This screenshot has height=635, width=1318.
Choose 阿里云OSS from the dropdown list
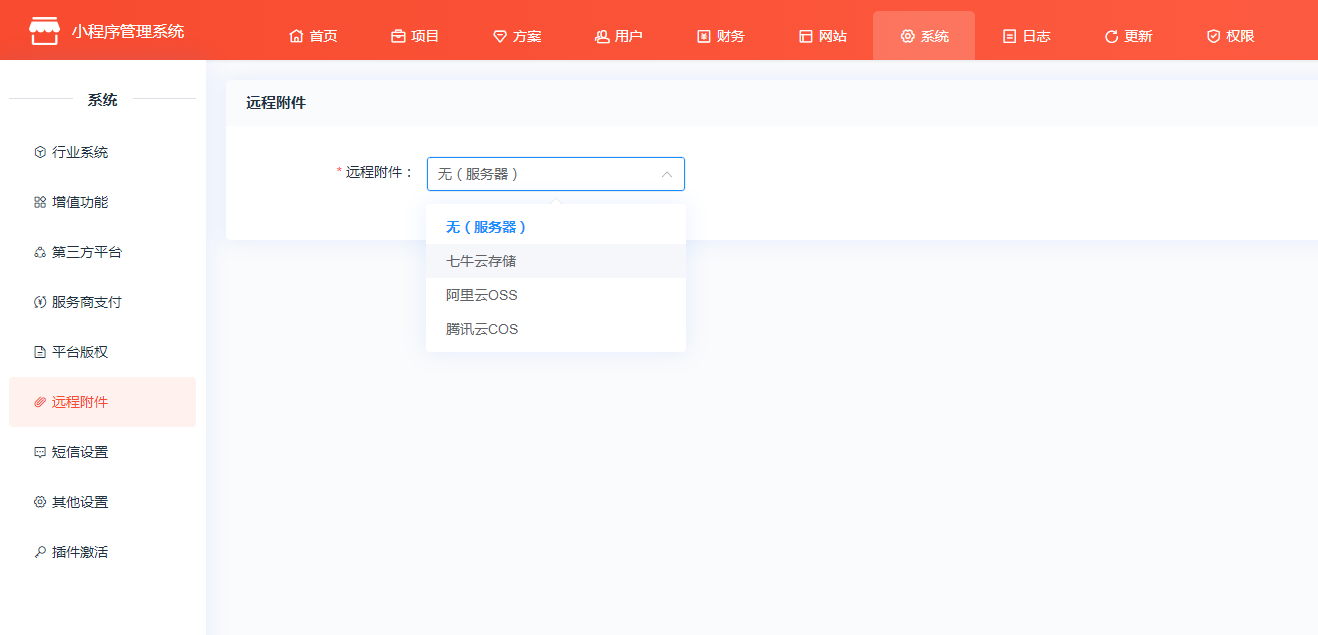coord(556,295)
